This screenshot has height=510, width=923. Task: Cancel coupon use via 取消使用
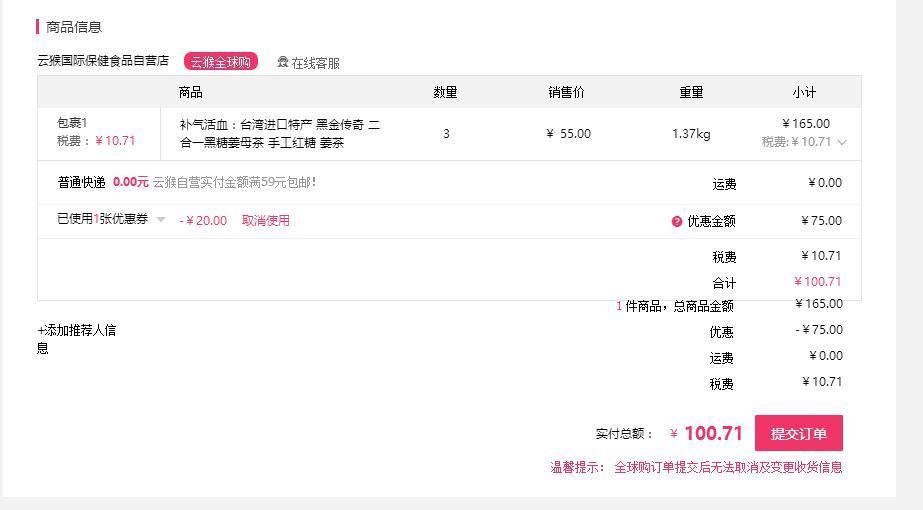tap(265, 220)
